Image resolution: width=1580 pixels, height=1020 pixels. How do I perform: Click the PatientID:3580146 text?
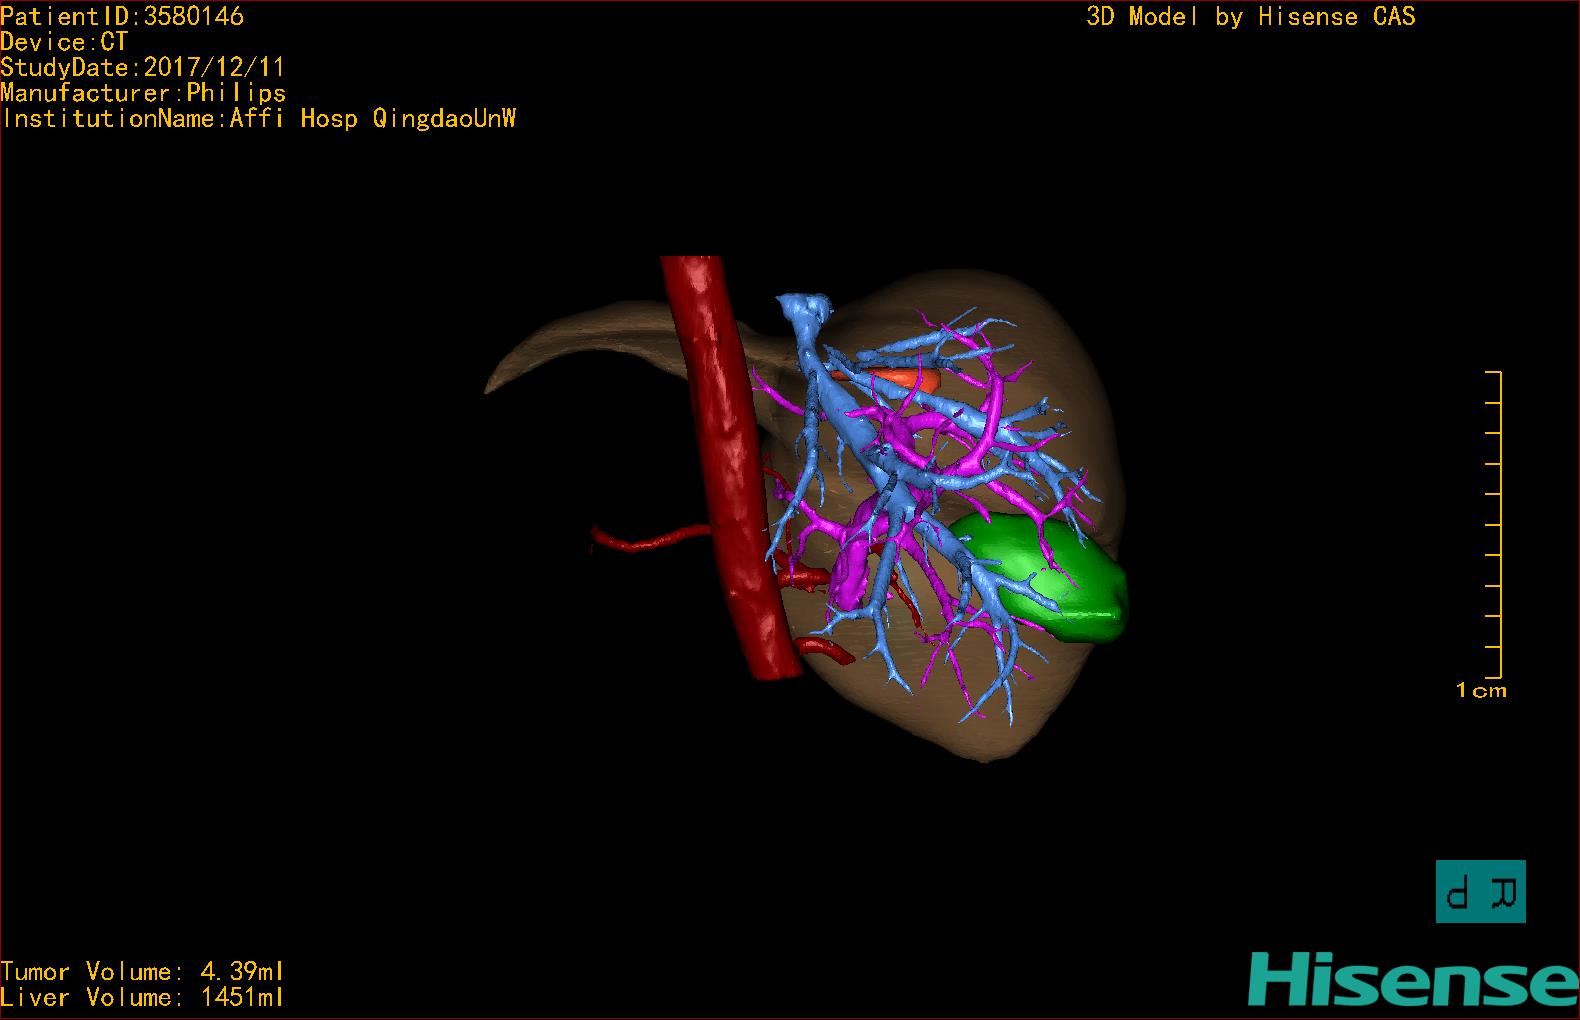122,17
